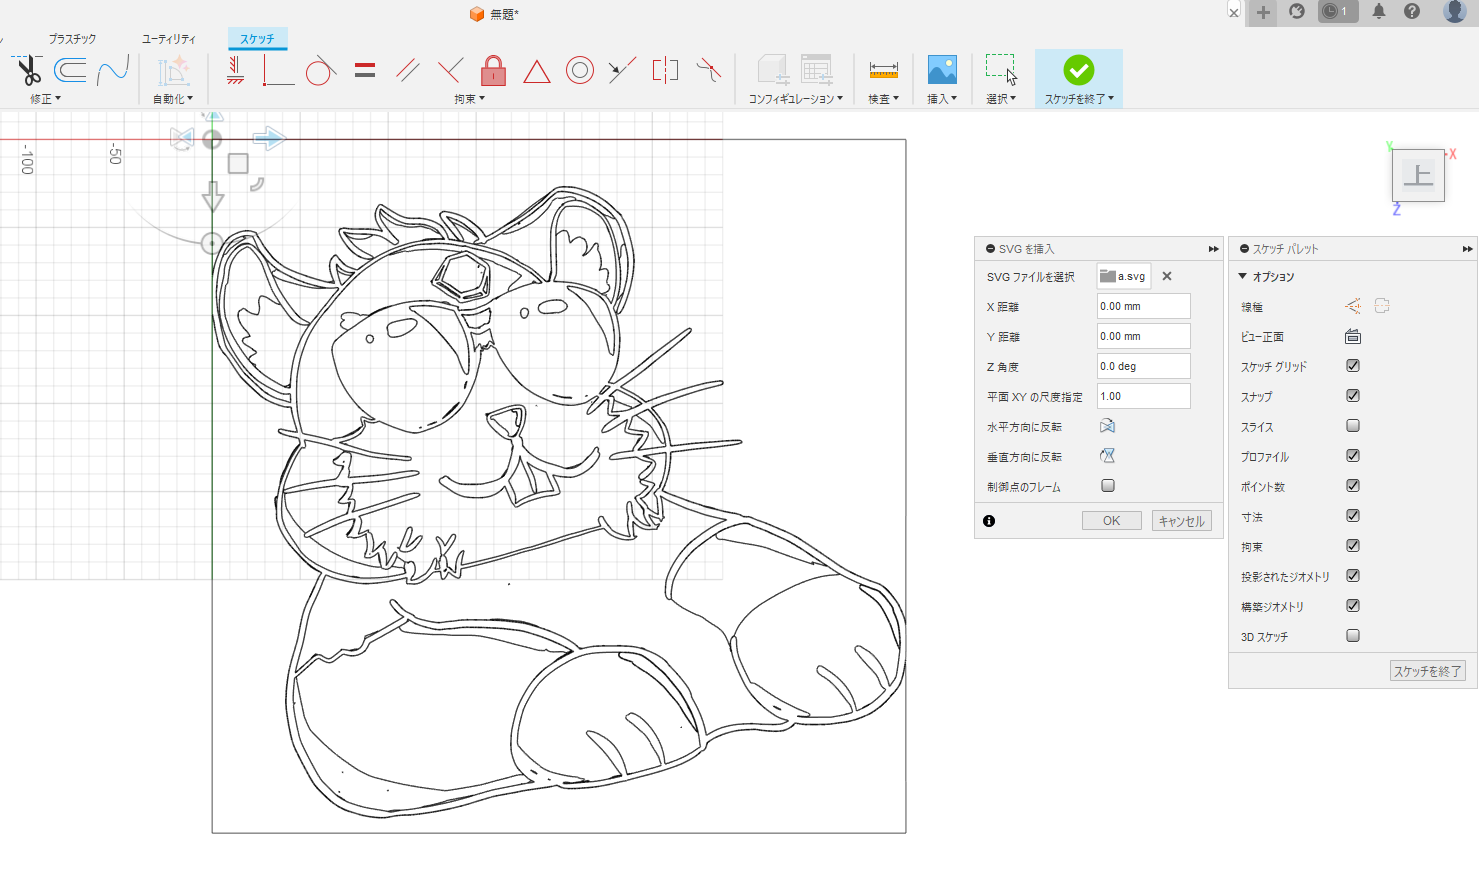Open the notifications bell

click(1379, 12)
